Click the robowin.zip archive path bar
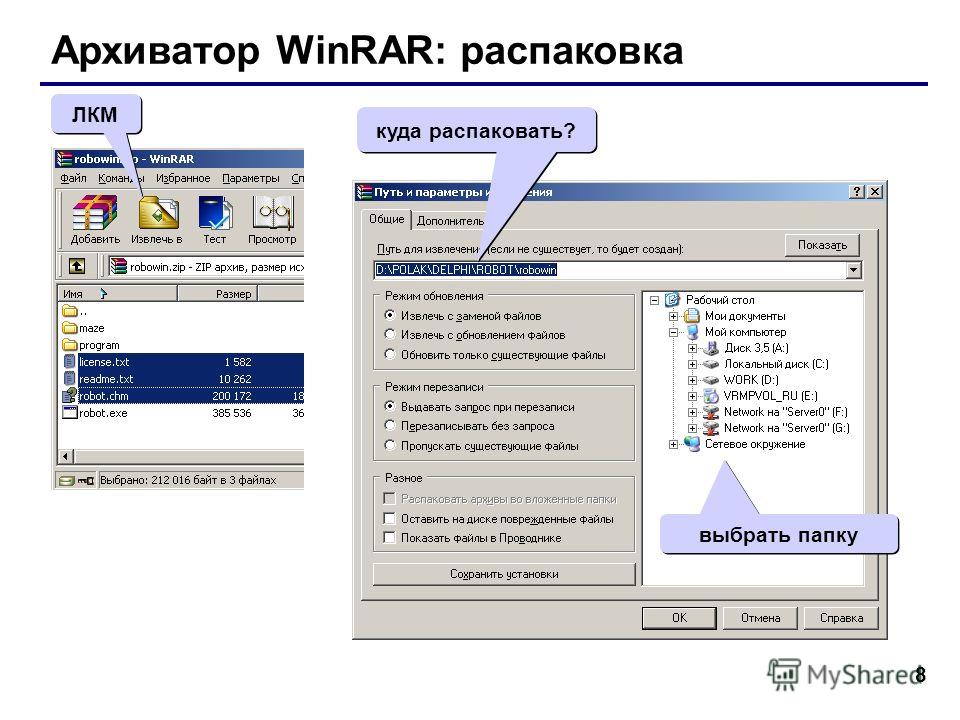 click(x=205, y=267)
